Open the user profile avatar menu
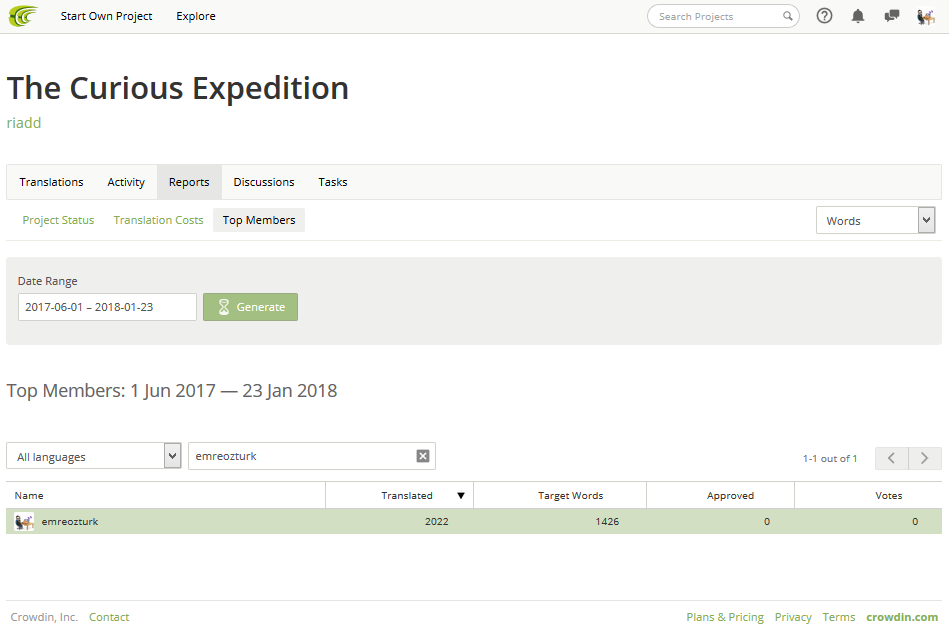 click(x=925, y=16)
